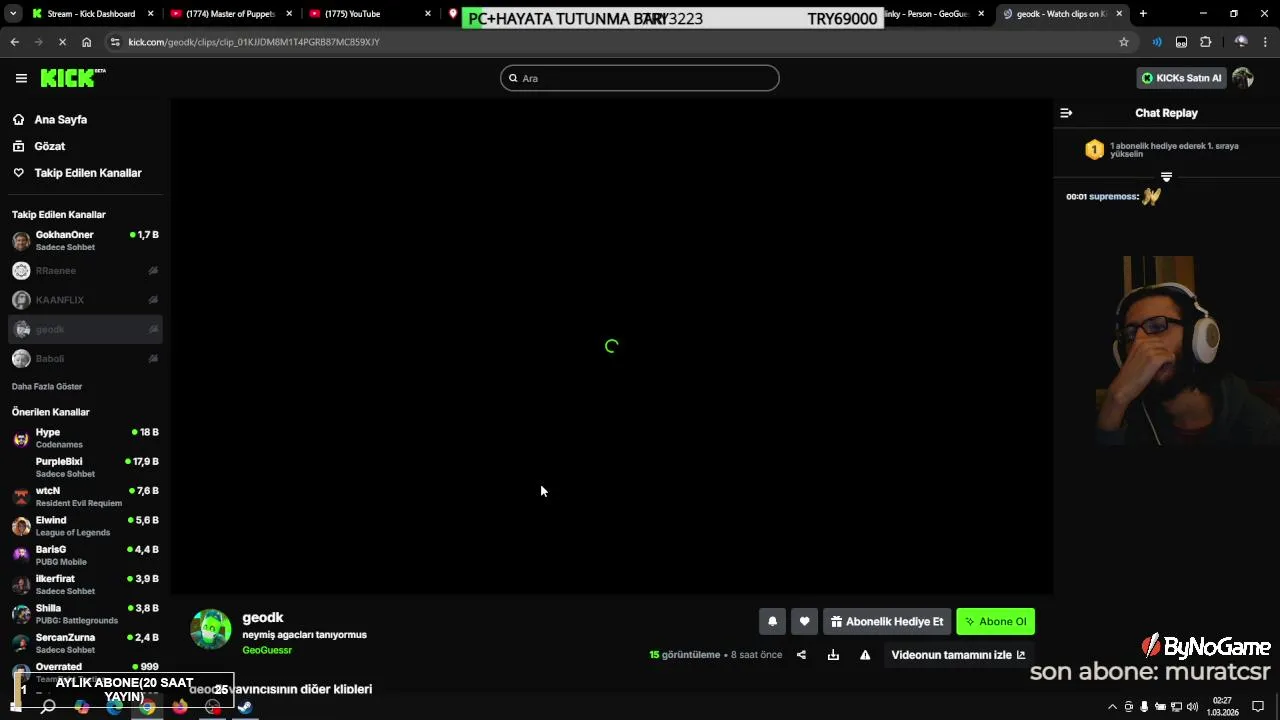Open the GeoGuessr category link
The width and height of the screenshot is (1280, 720).
point(267,650)
